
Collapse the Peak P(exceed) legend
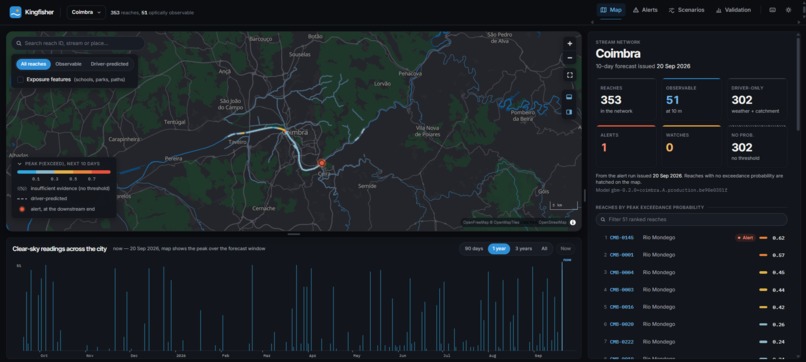pyautogui.click(x=20, y=164)
